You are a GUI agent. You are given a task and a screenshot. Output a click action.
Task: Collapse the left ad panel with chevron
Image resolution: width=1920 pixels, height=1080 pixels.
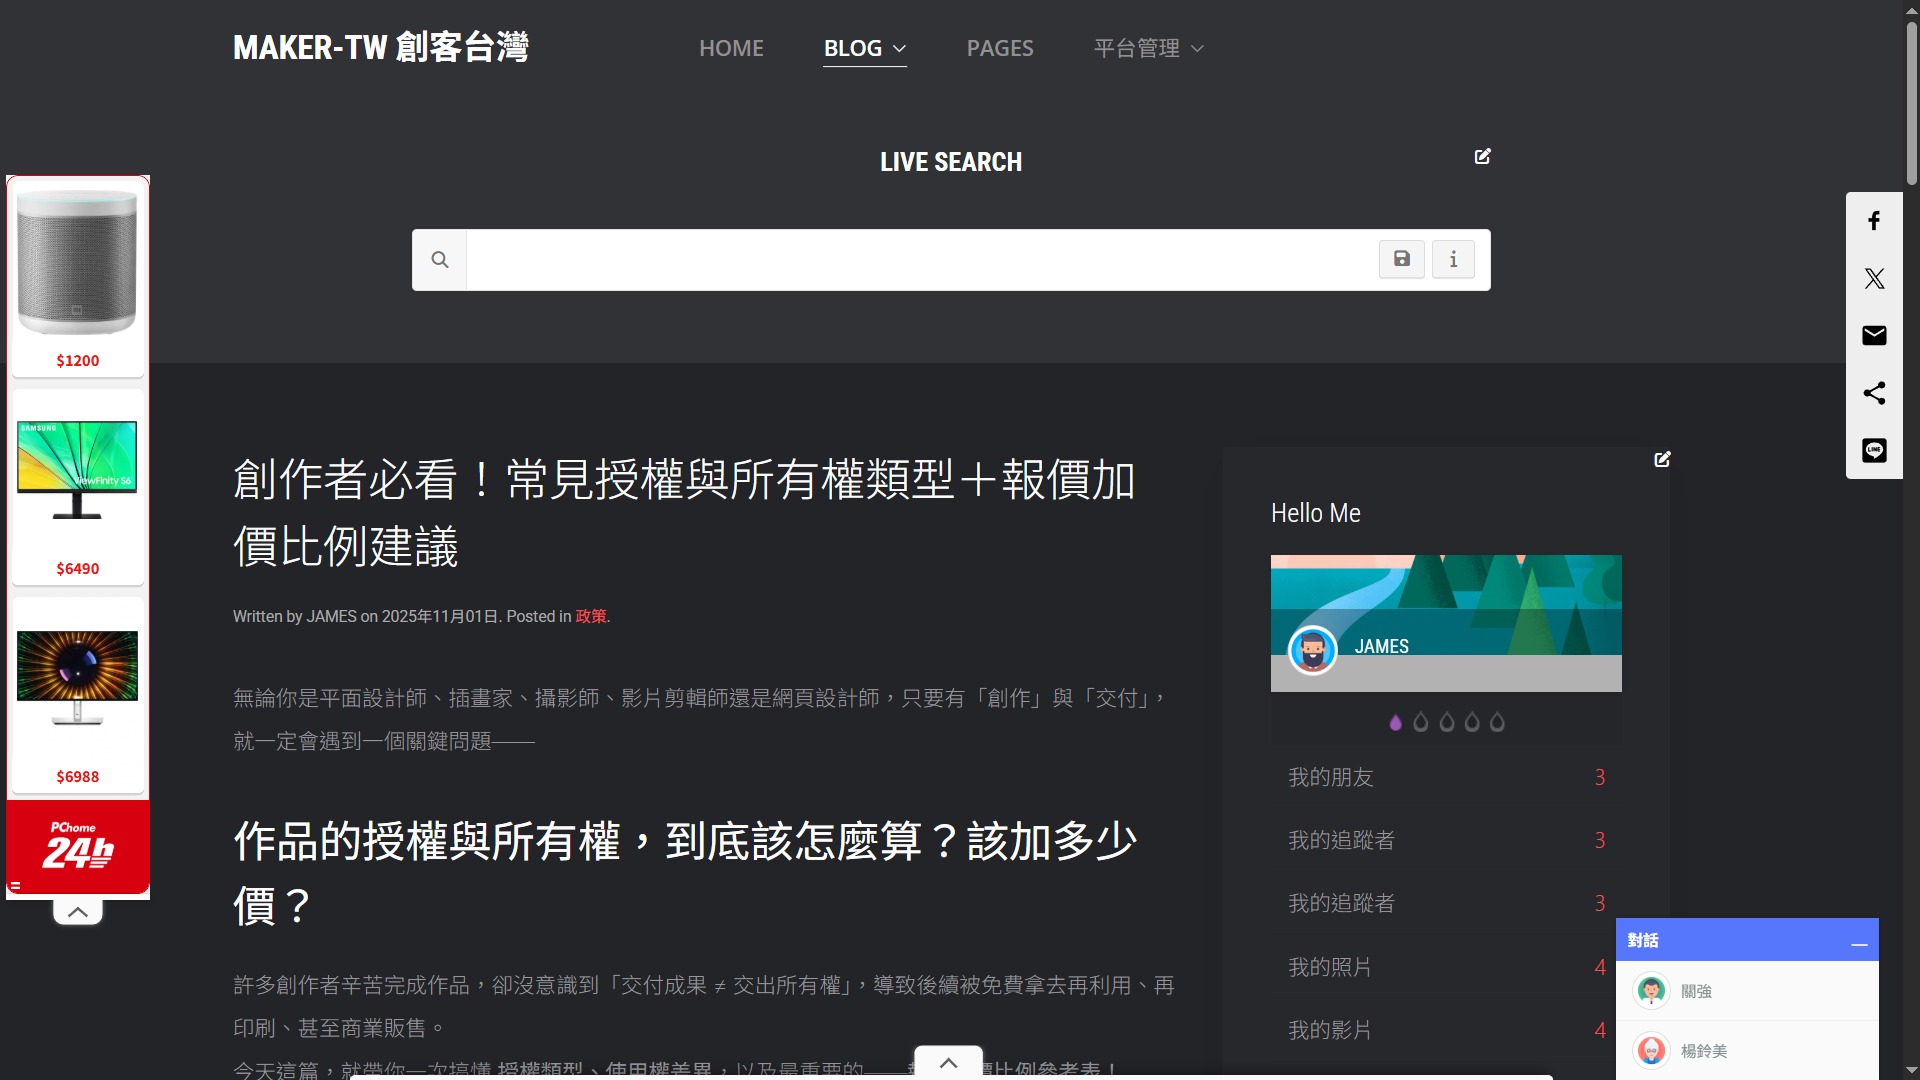(78, 912)
